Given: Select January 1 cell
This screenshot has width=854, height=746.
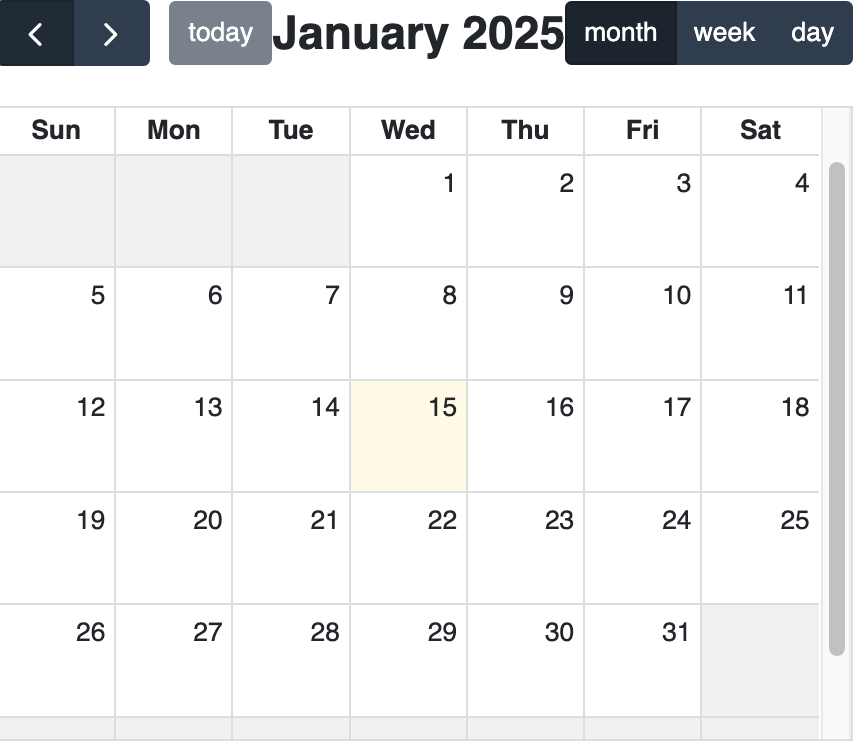Looking at the screenshot, I should (x=408, y=211).
